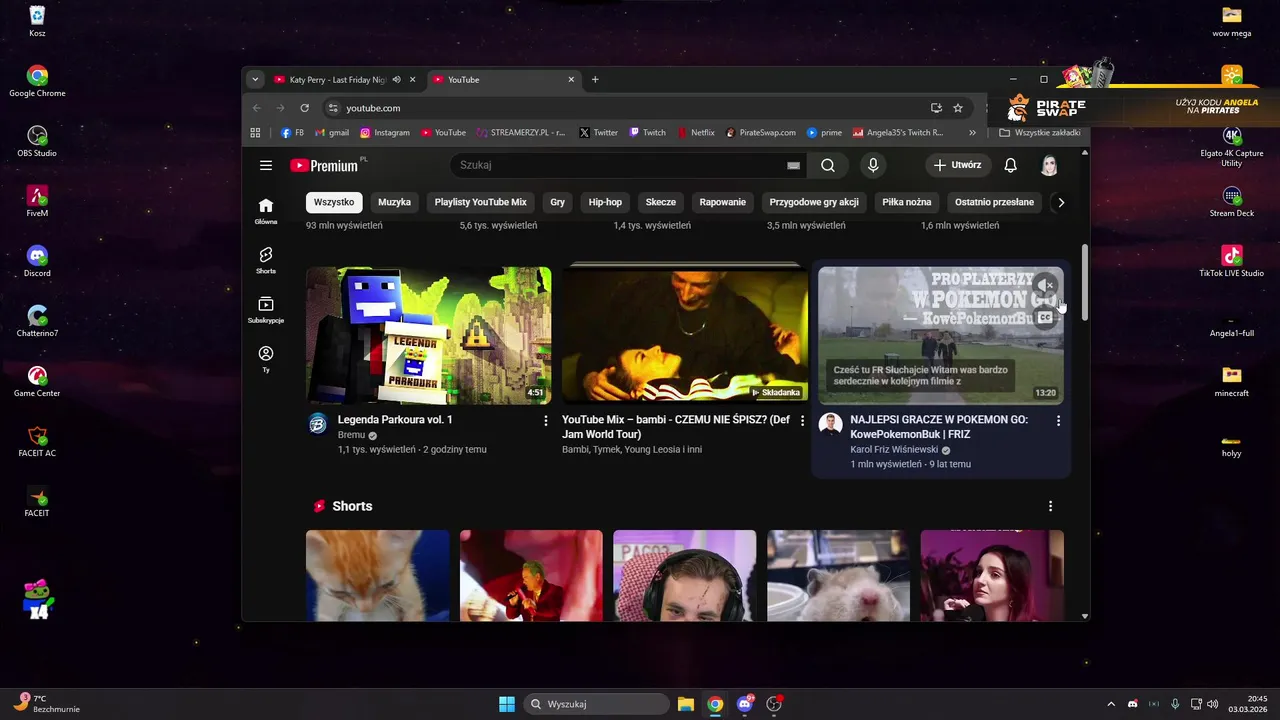Open Shorts from the sidebar
The image size is (1280, 720).
[266, 260]
